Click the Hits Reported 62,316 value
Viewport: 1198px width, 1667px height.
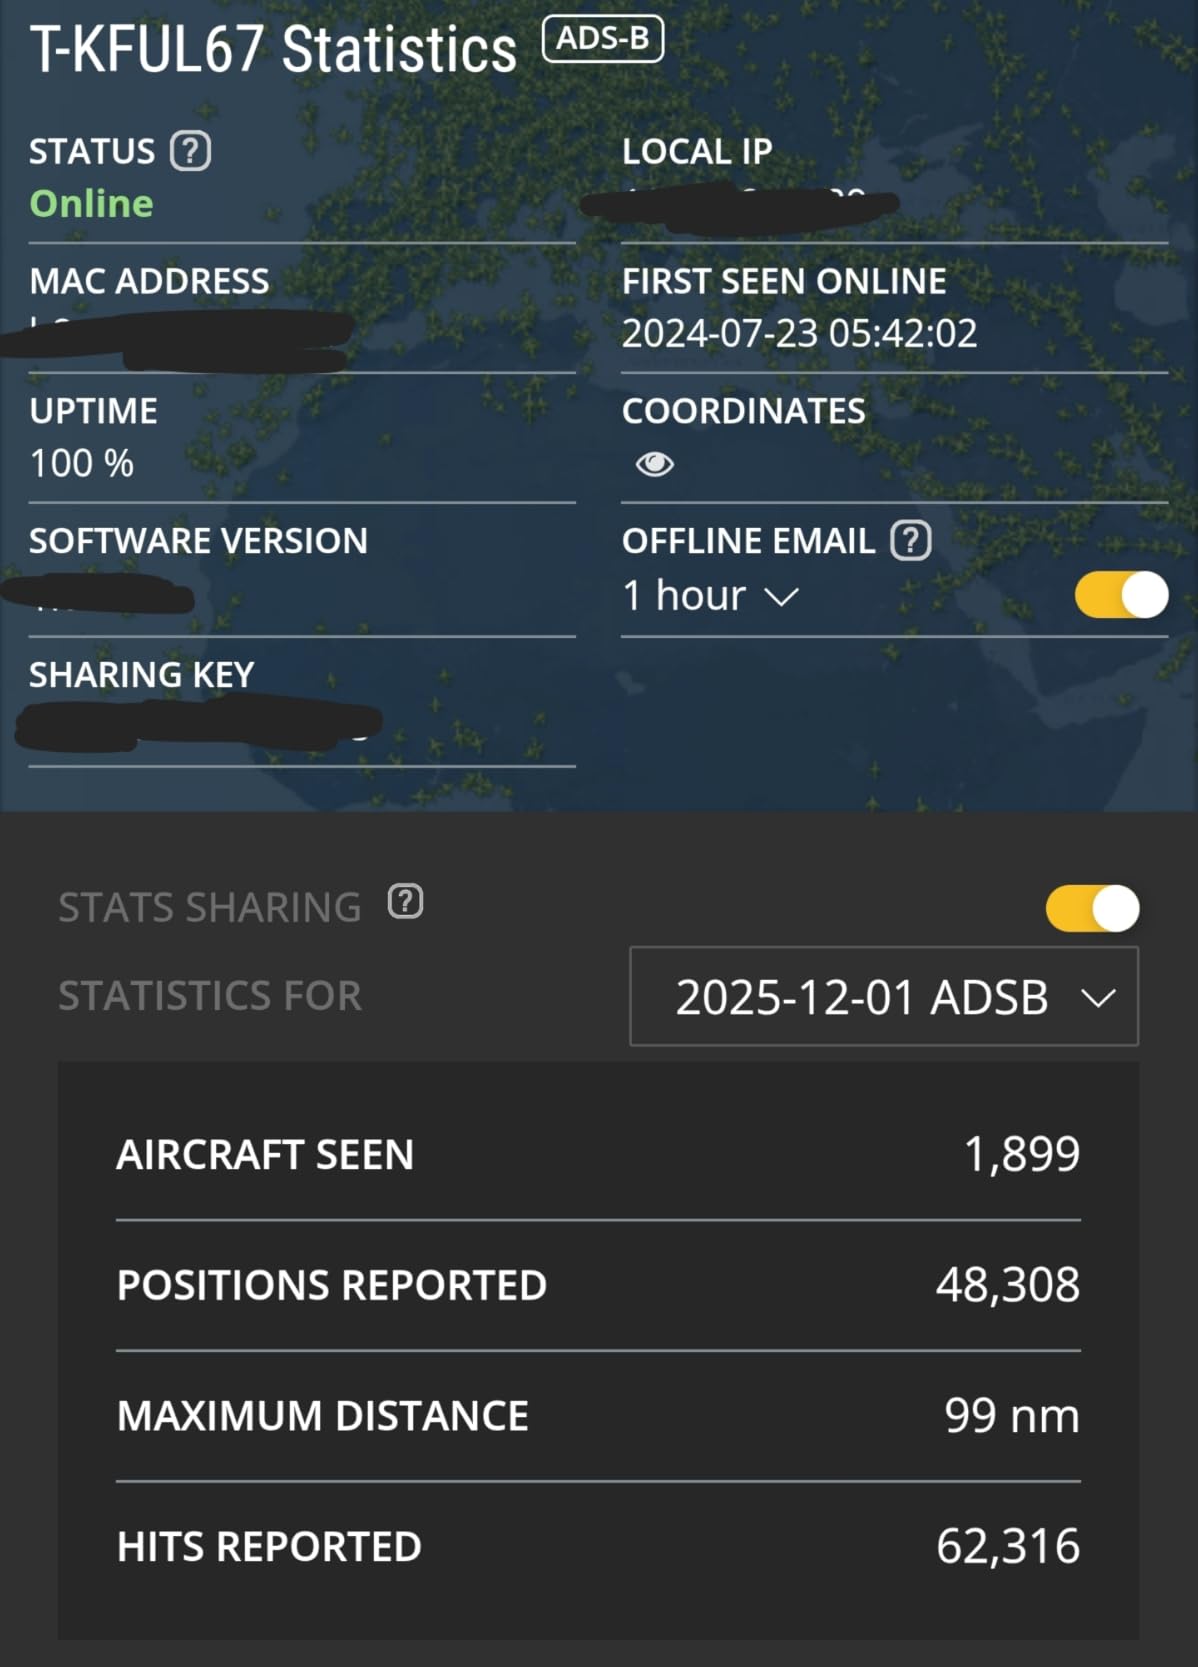[x=1007, y=1547]
